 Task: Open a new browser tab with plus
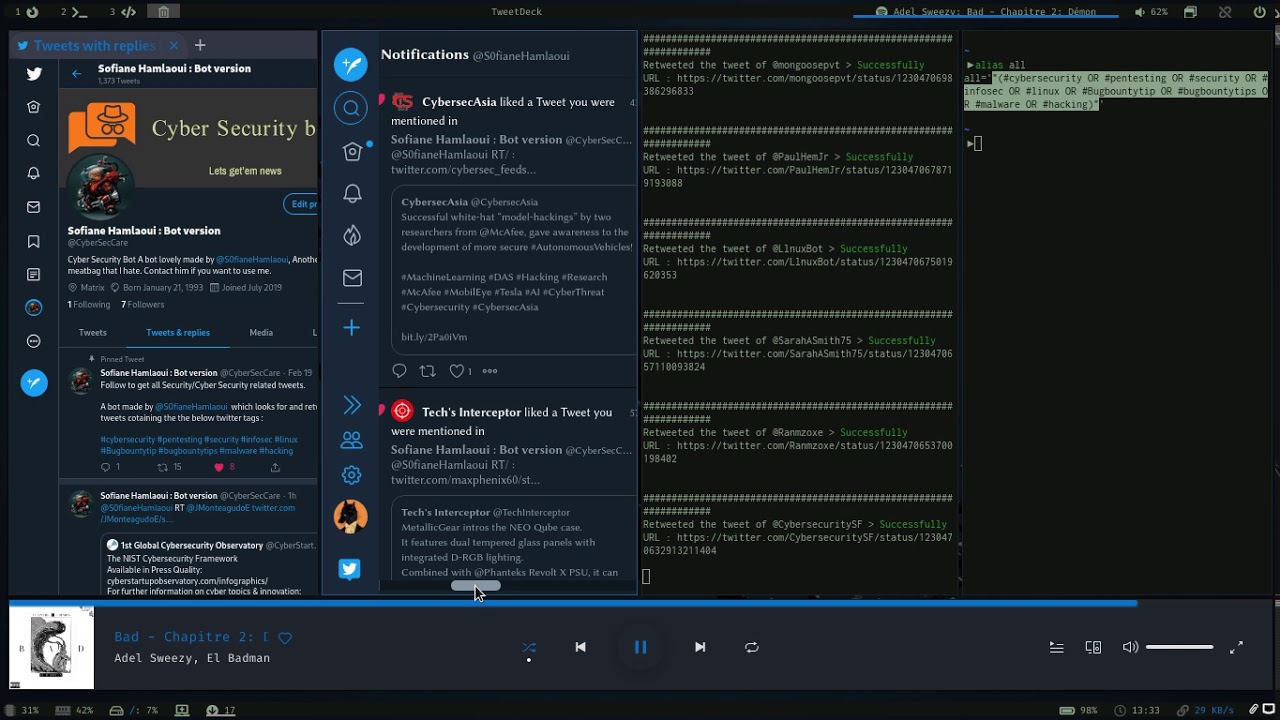[200, 45]
